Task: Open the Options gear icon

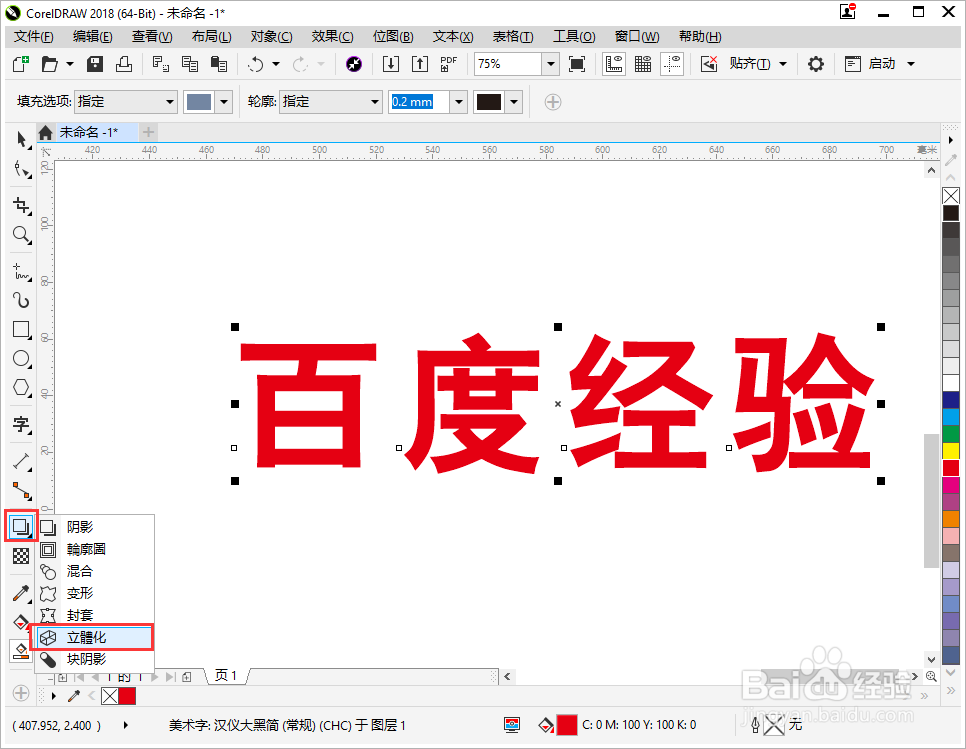Action: 816,63
